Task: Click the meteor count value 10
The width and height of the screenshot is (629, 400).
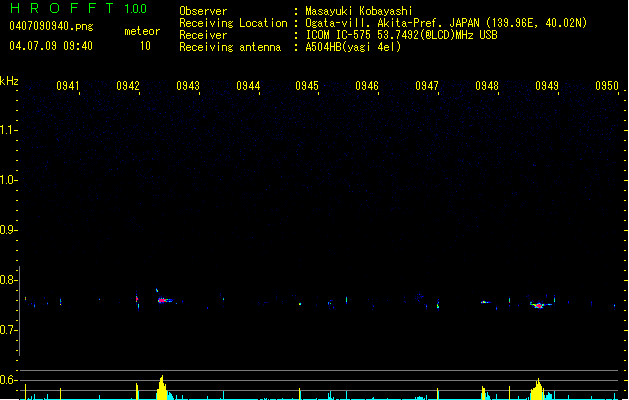Action: click(x=145, y=46)
